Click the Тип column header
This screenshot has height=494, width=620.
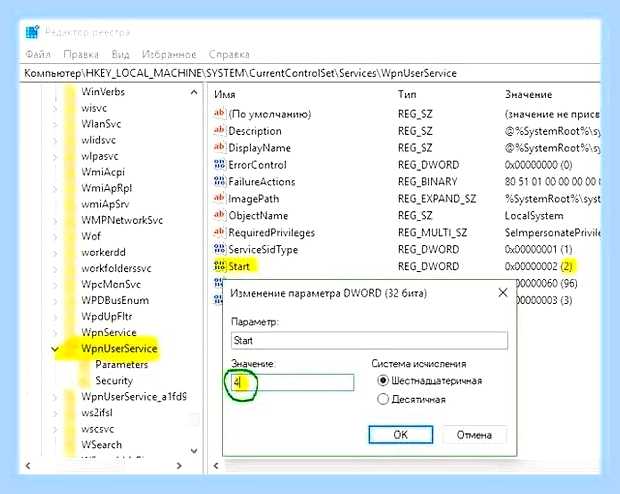click(407, 95)
